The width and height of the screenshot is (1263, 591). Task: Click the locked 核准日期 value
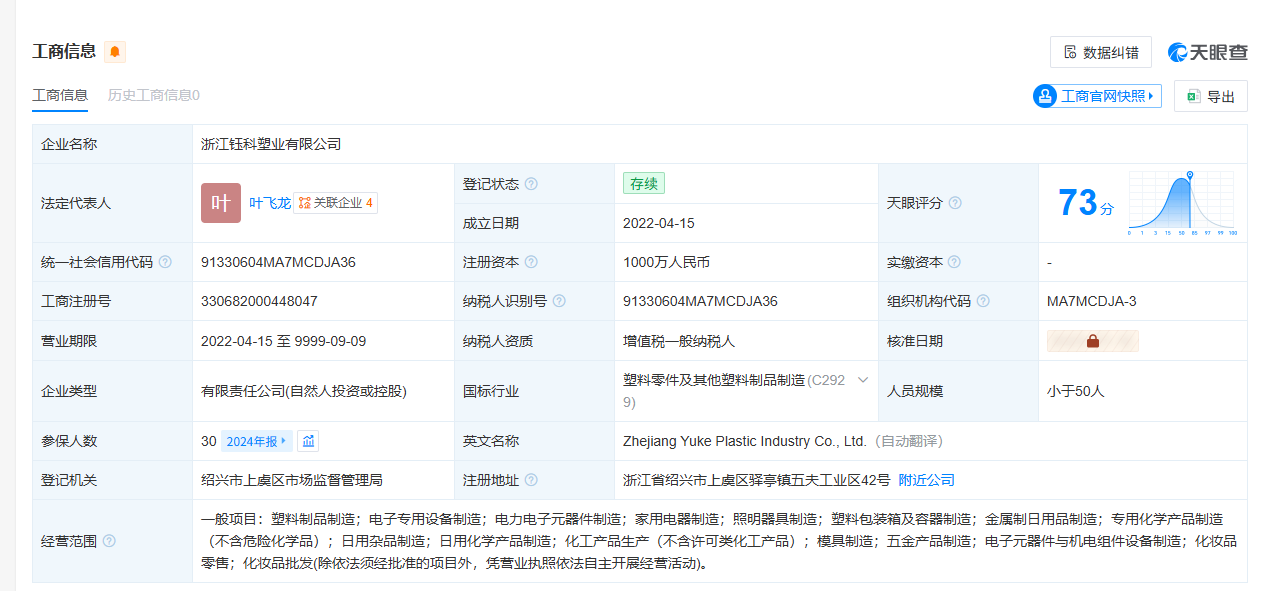pos(1092,341)
